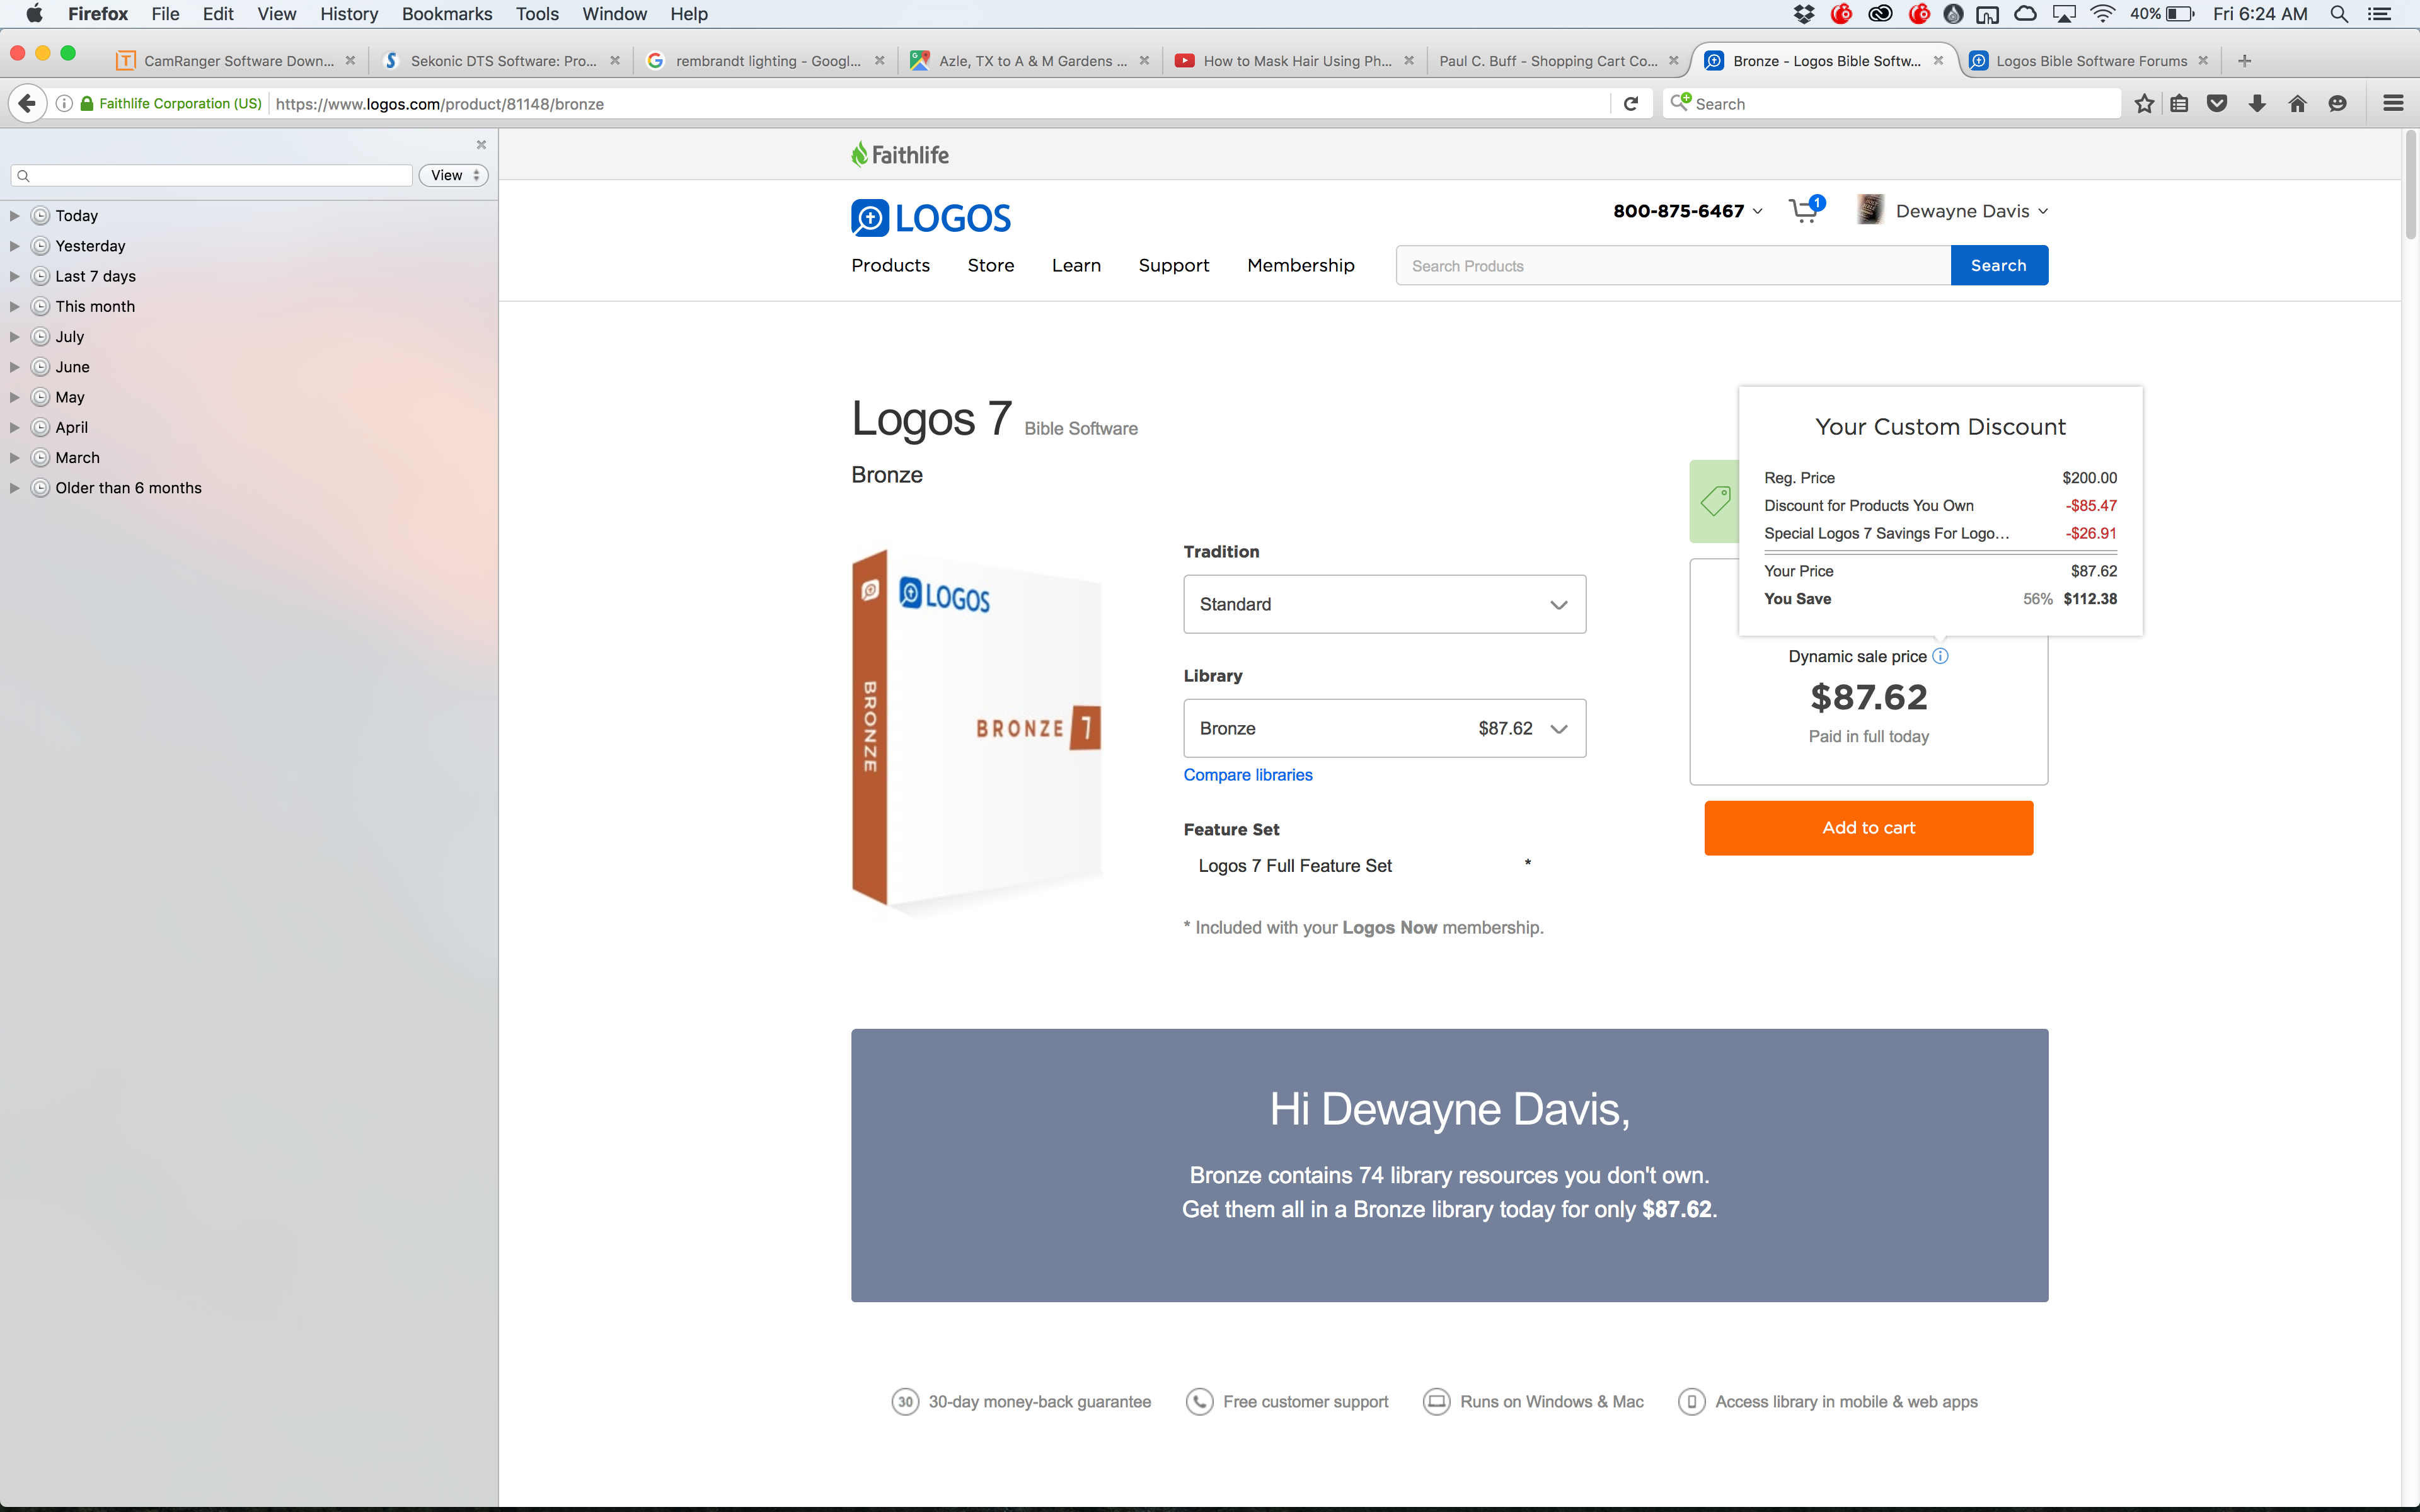
Task: Click the orange Add to cart button
Action: [x=1868, y=828]
